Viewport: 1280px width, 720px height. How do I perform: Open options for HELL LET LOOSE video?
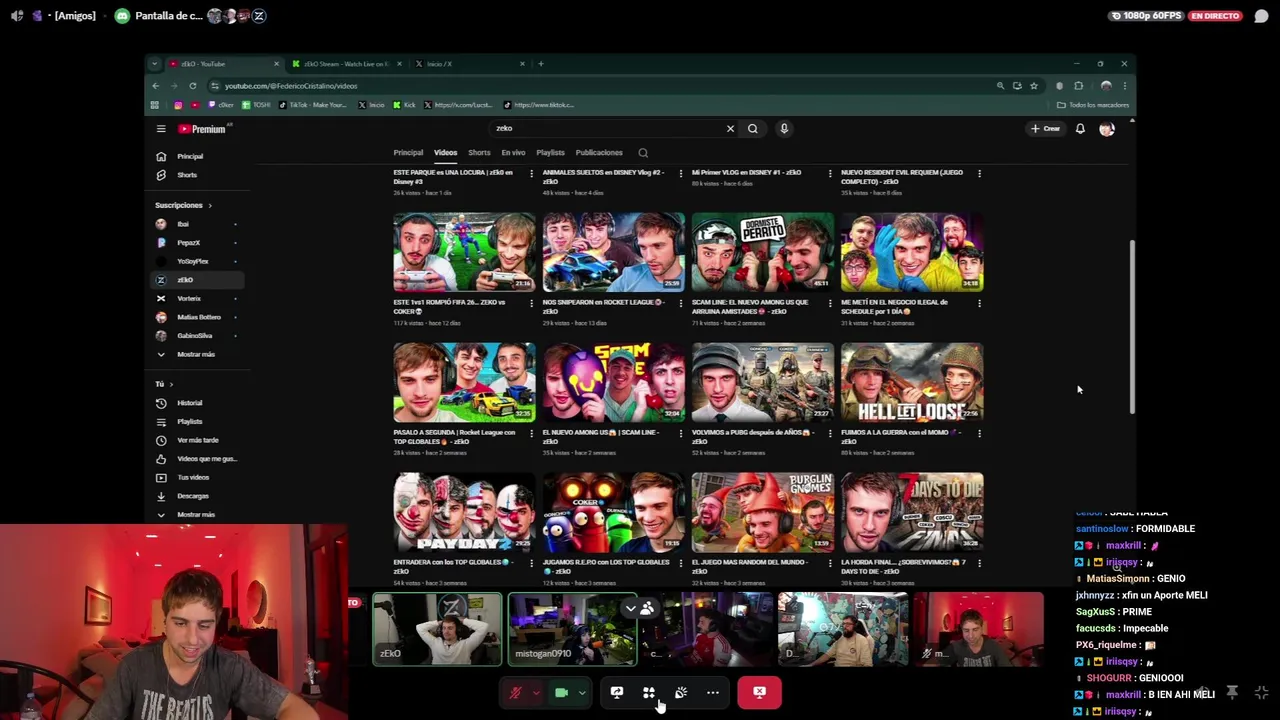point(979,433)
